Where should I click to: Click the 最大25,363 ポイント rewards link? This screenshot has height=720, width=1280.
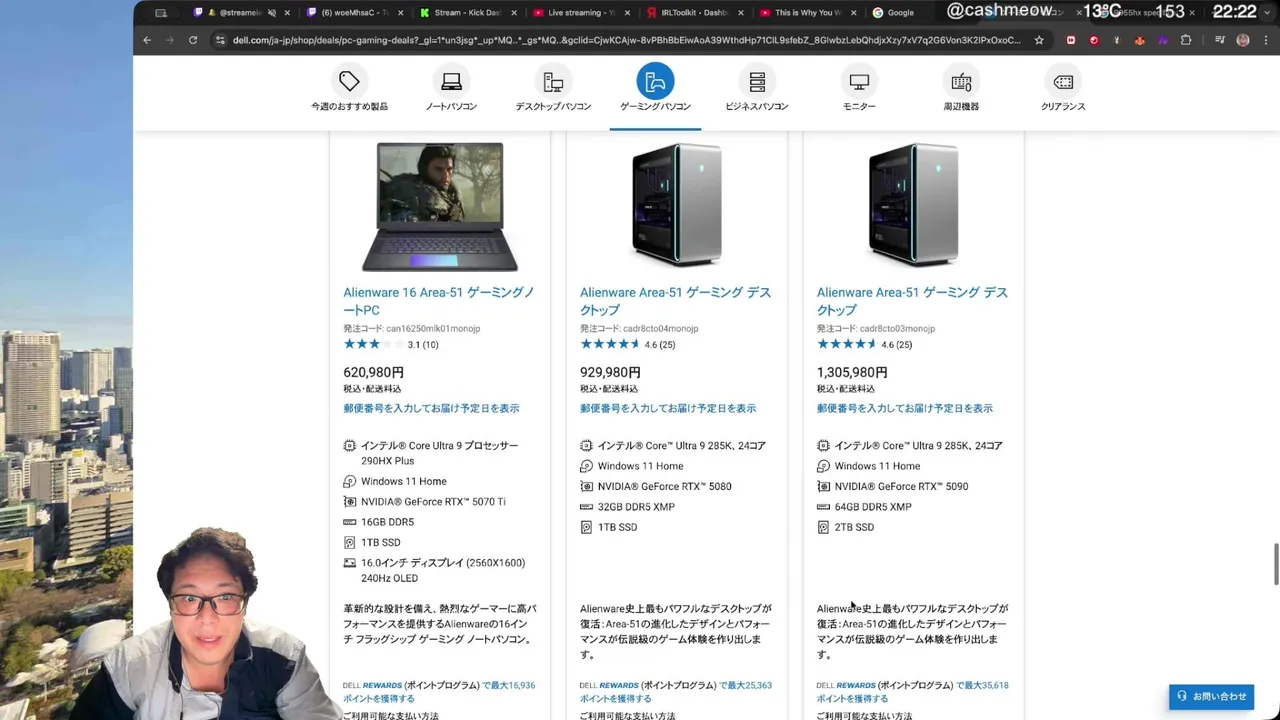tap(677, 692)
